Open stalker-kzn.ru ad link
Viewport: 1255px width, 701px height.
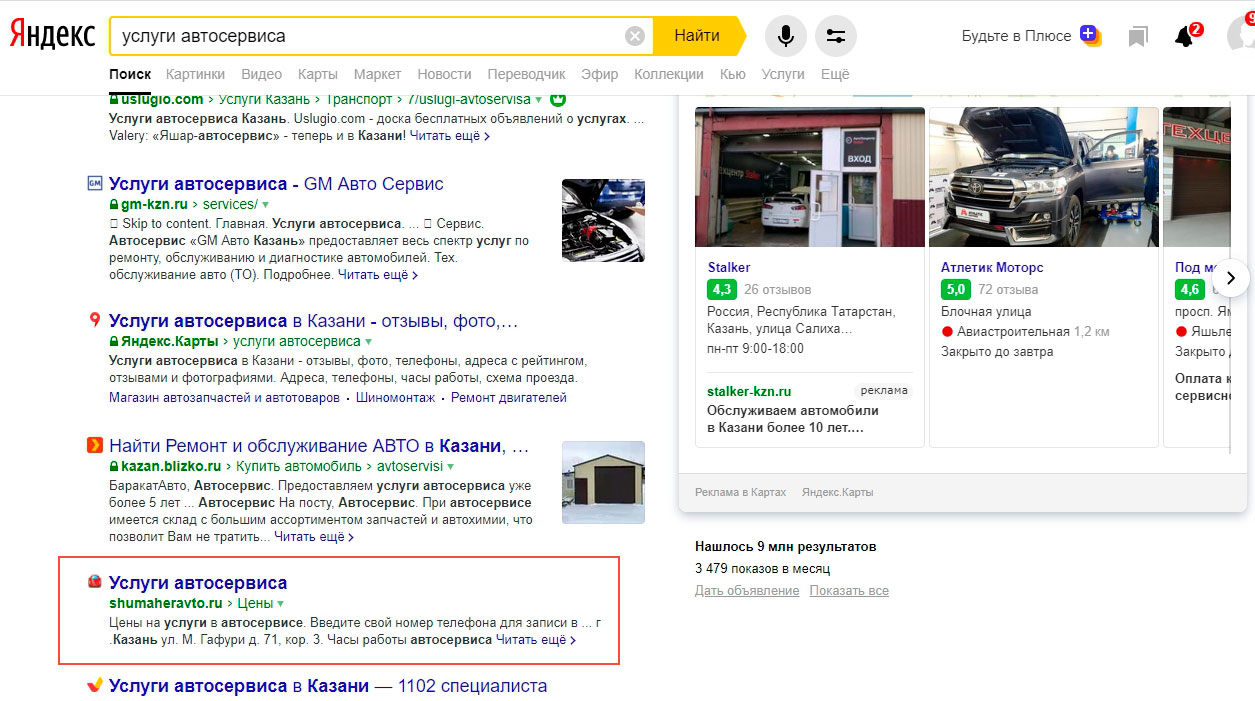click(x=749, y=391)
